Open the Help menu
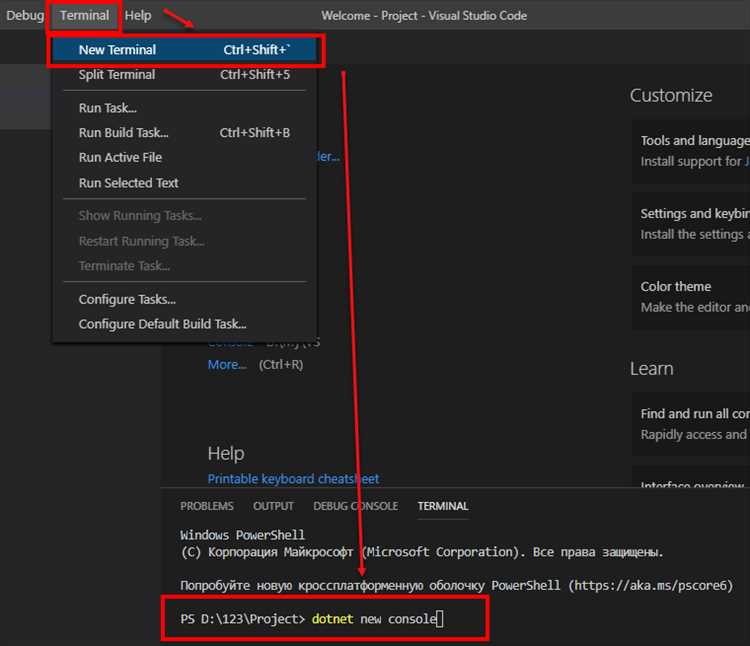 [138, 16]
